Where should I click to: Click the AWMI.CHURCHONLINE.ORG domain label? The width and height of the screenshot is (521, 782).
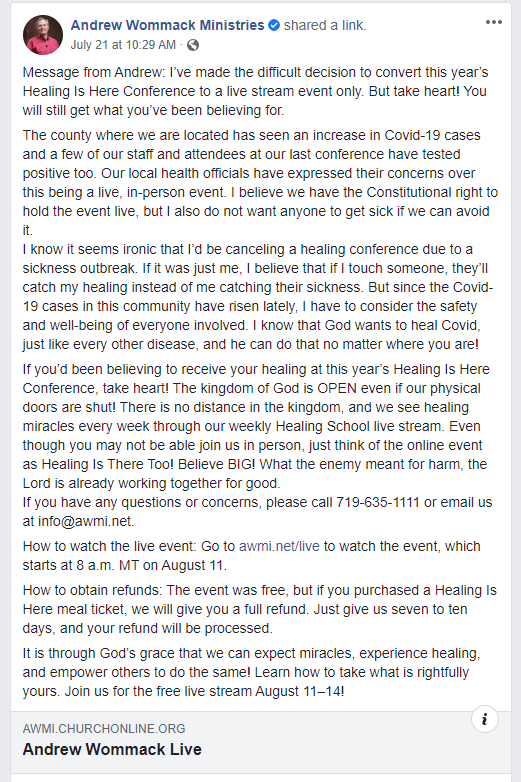104,729
